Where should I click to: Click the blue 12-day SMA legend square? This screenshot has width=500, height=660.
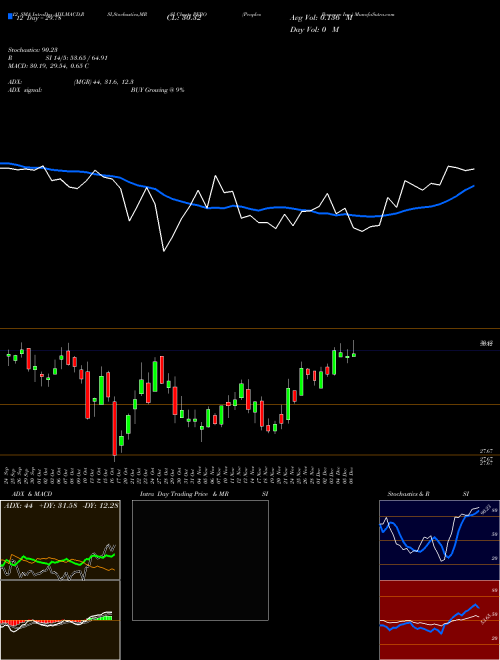tap(10, 16)
